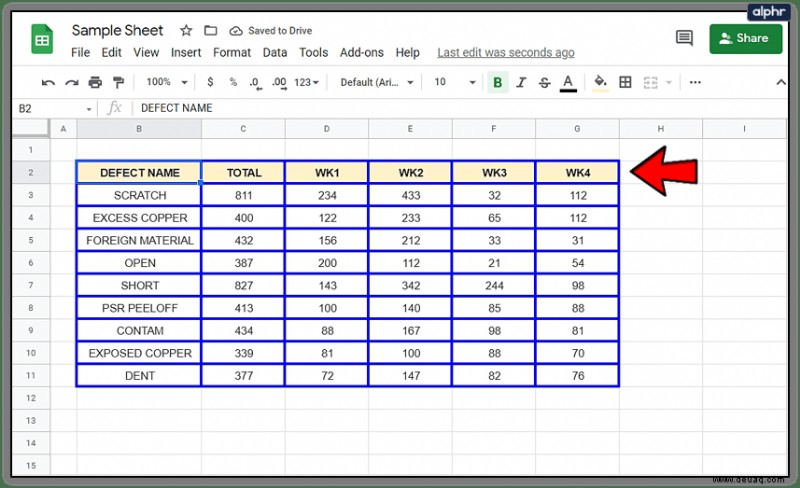Open the Format menu
The width and height of the screenshot is (800, 488).
[232, 53]
